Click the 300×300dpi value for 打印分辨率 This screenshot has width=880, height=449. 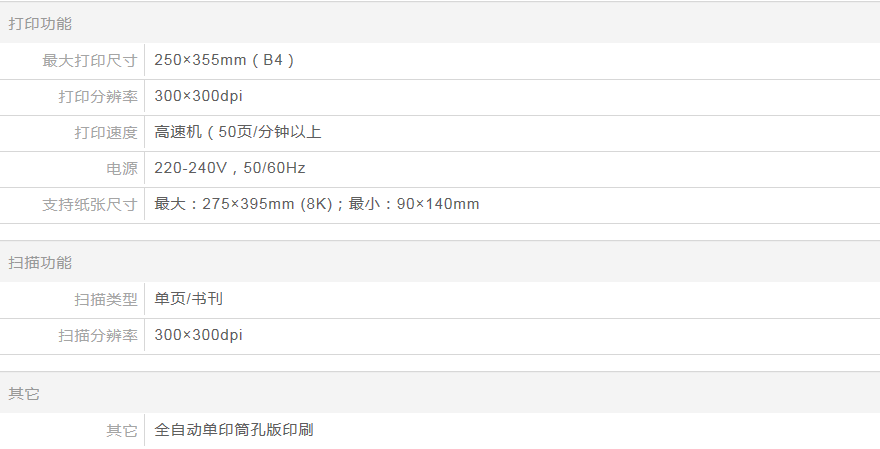pos(198,96)
